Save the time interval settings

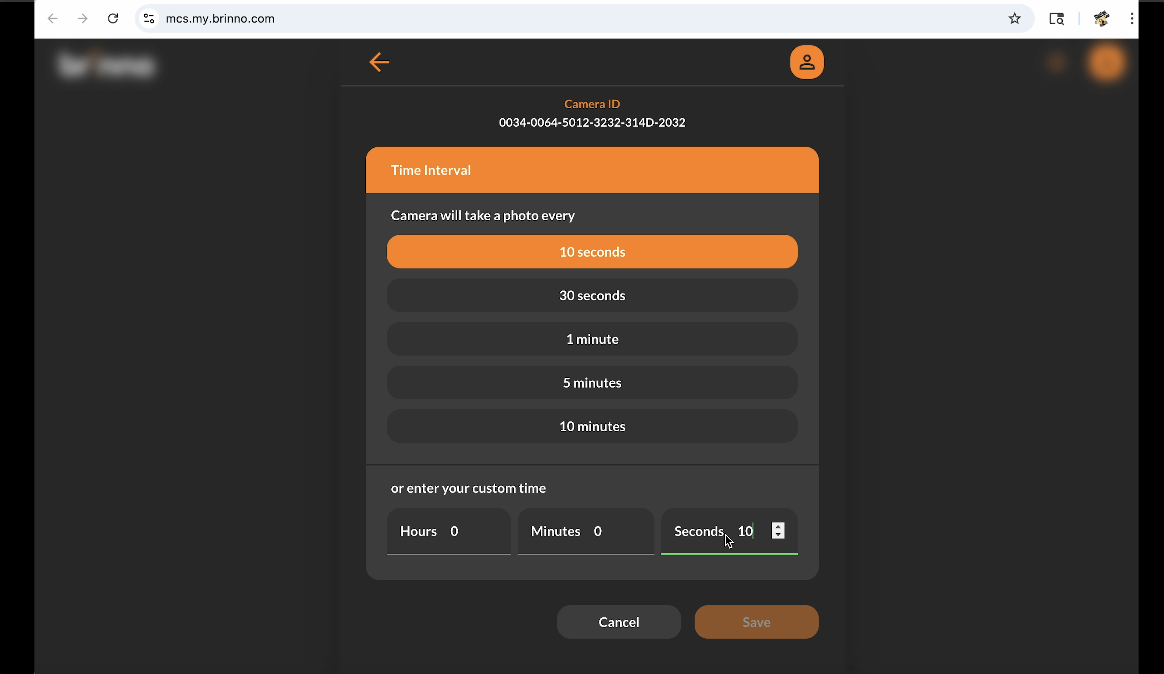[x=756, y=622]
